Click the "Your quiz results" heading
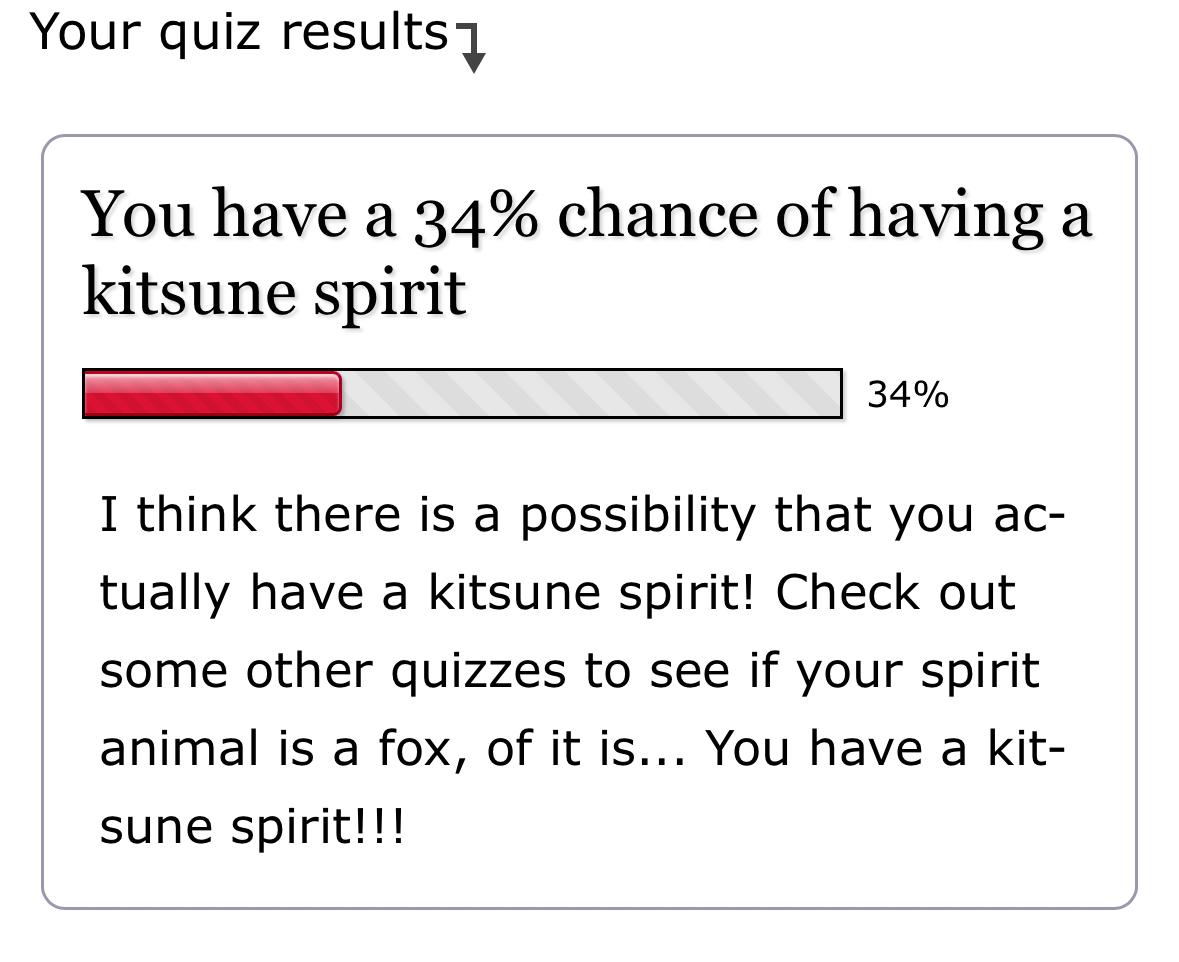1179x962 pixels. point(238,34)
